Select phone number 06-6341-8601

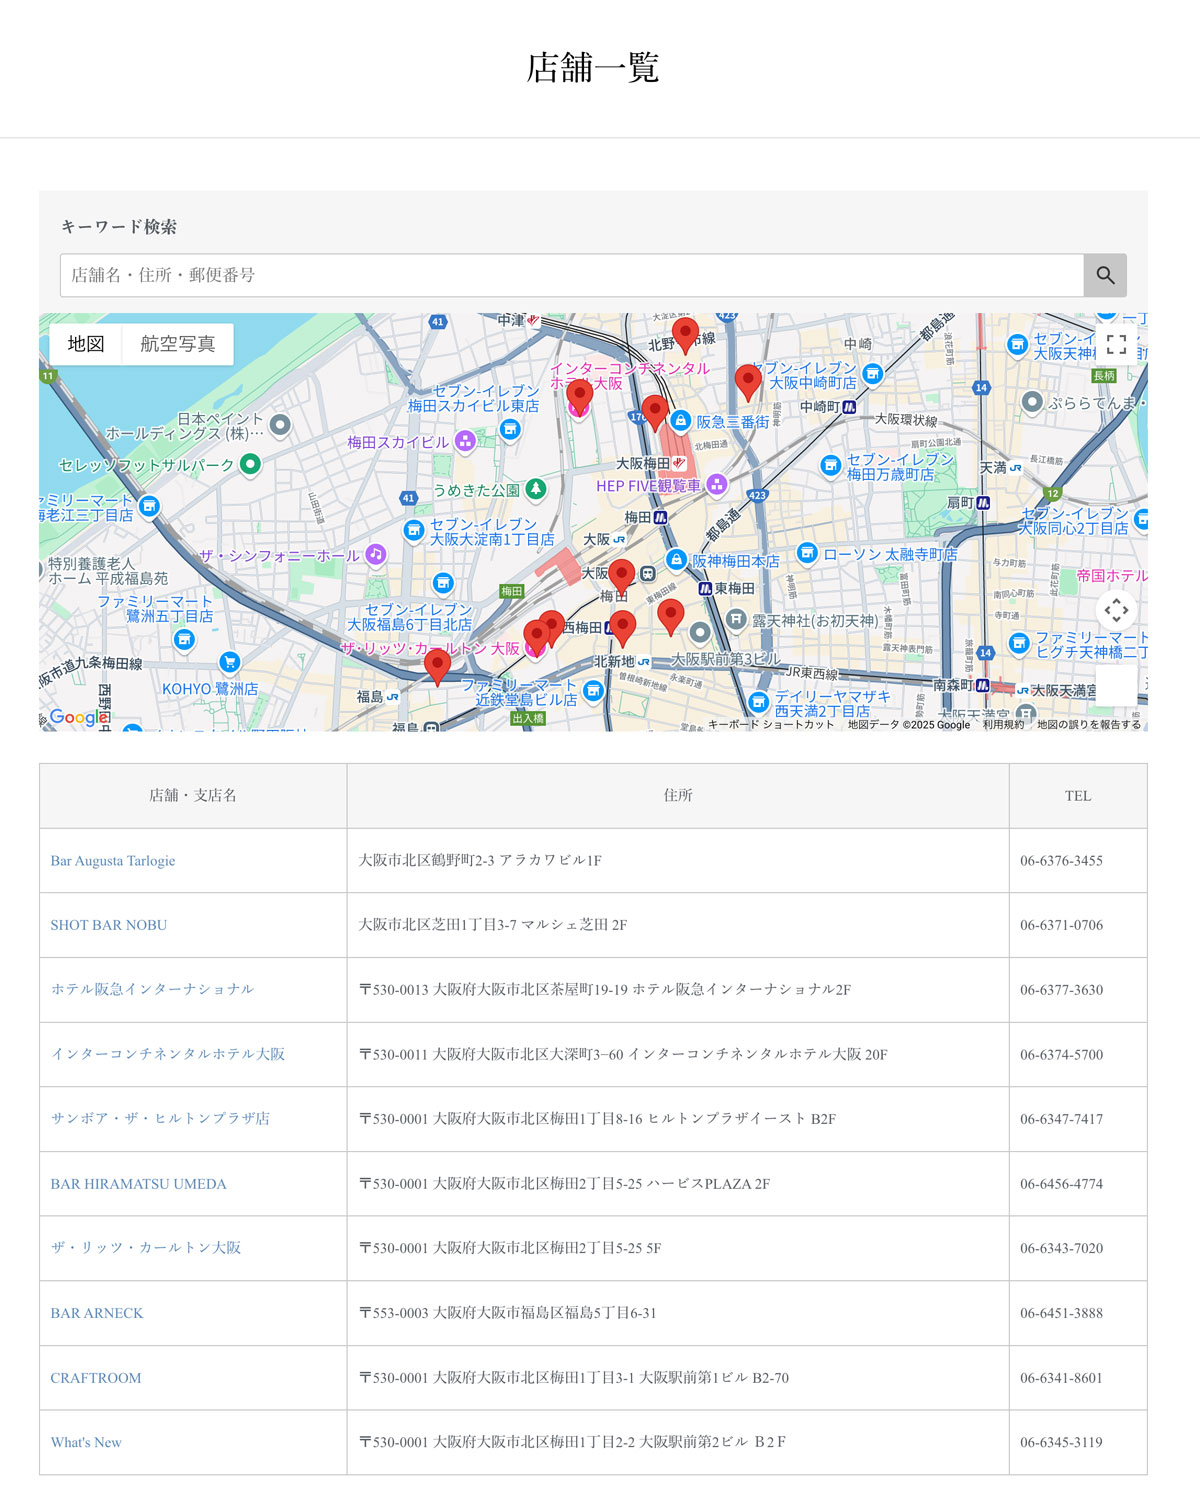[x=1062, y=1378]
